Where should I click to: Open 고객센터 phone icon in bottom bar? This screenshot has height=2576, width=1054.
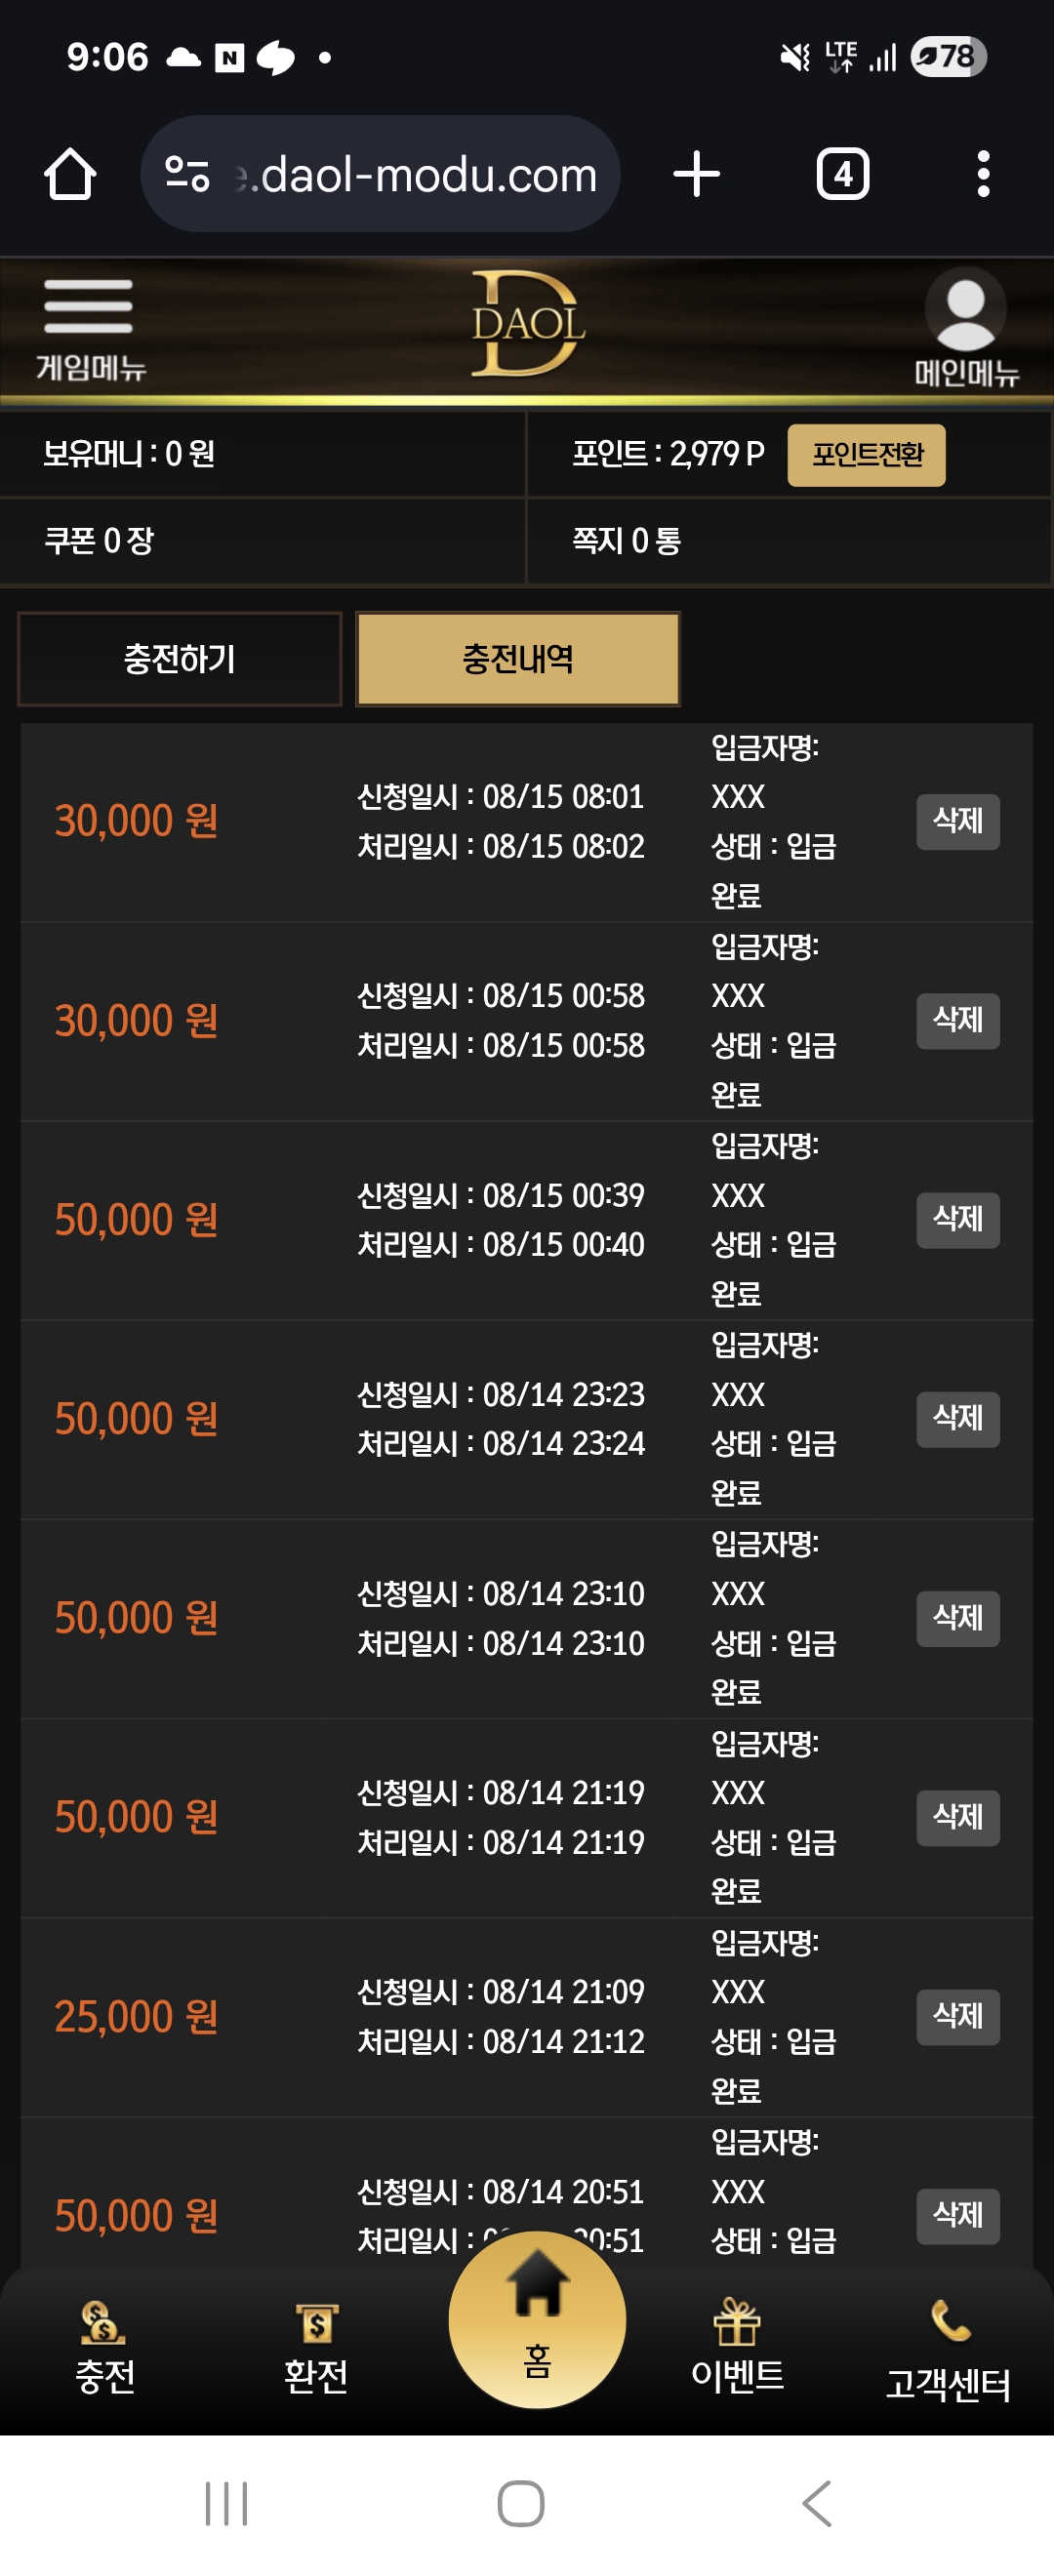[x=948, y=2350]
